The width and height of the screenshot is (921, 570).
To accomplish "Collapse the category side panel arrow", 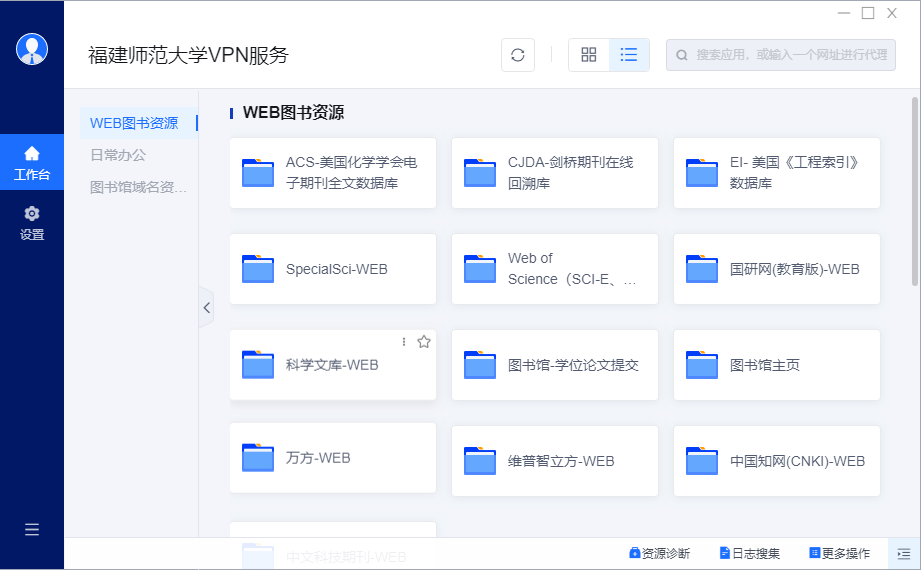I will (206, 308).
